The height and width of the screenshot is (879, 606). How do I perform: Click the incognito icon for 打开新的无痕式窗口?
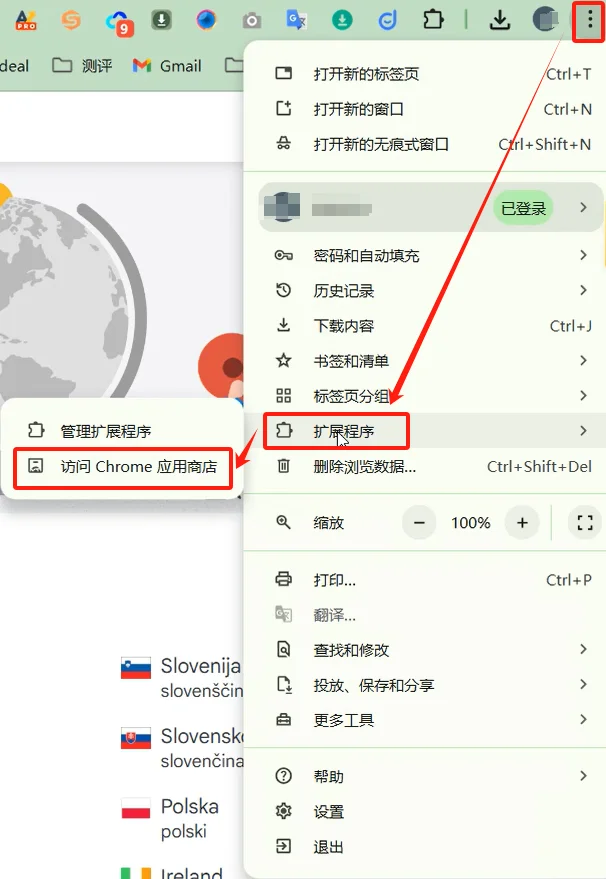pyautogui.click(x=284, y=144)
